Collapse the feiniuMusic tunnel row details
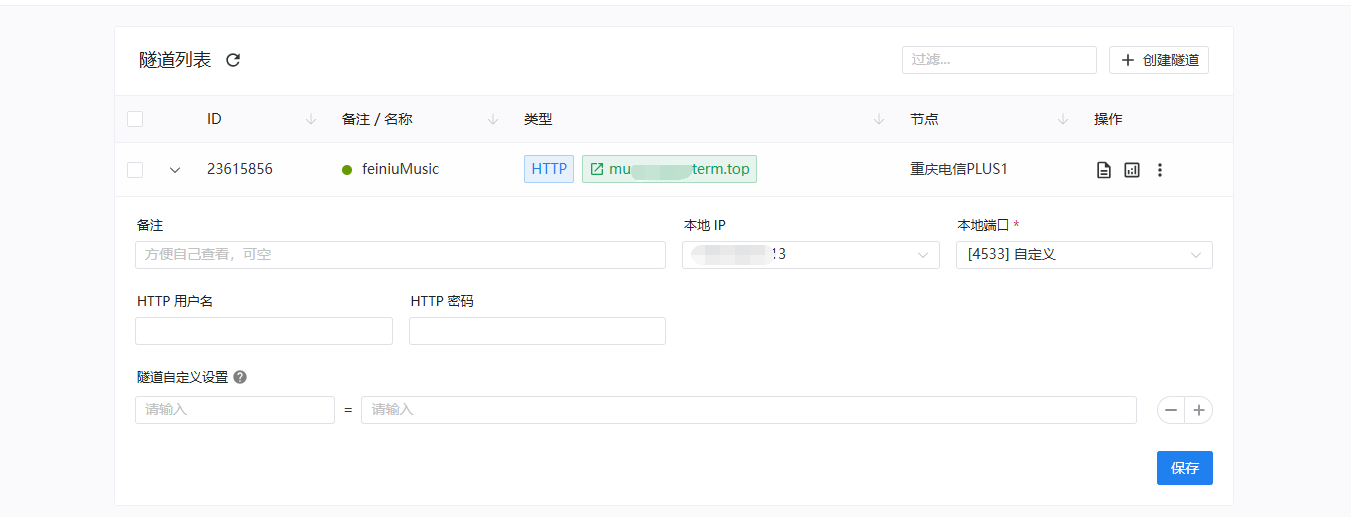1351x517 pixels. pyautogui.click(x=175, y=170)
